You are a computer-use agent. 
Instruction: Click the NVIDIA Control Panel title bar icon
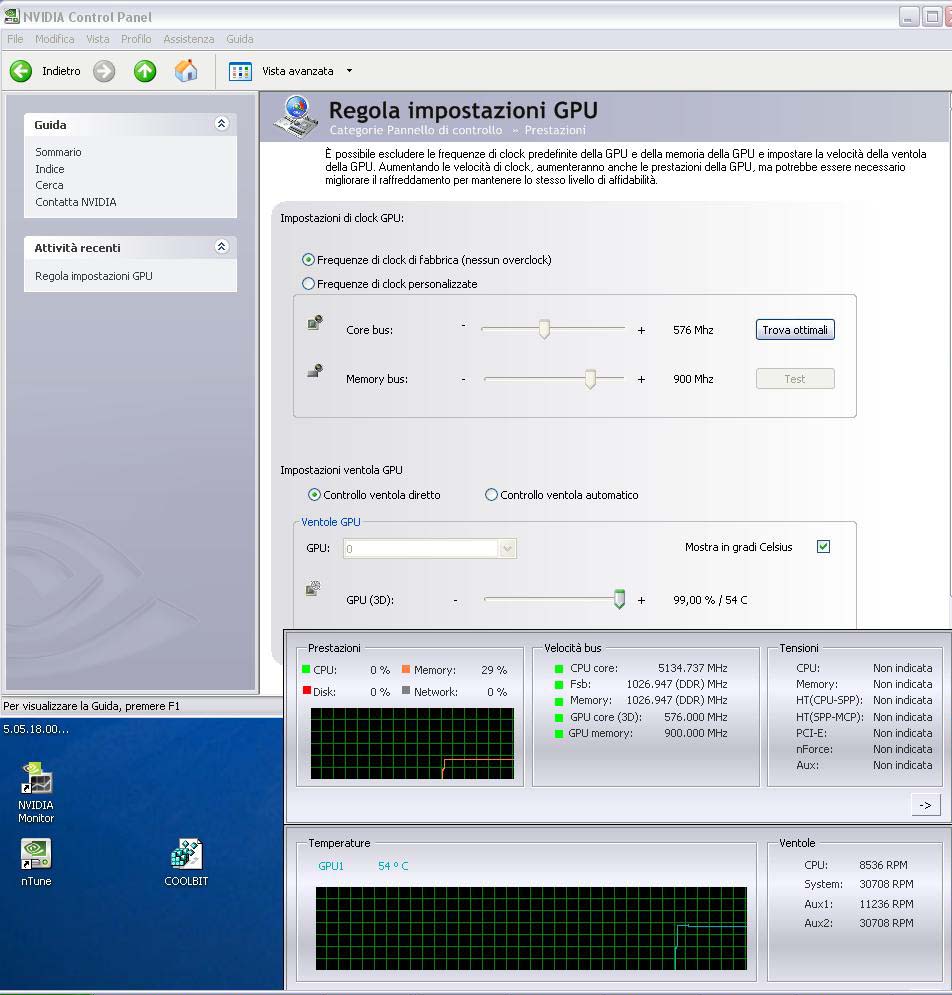pos(11,16)
